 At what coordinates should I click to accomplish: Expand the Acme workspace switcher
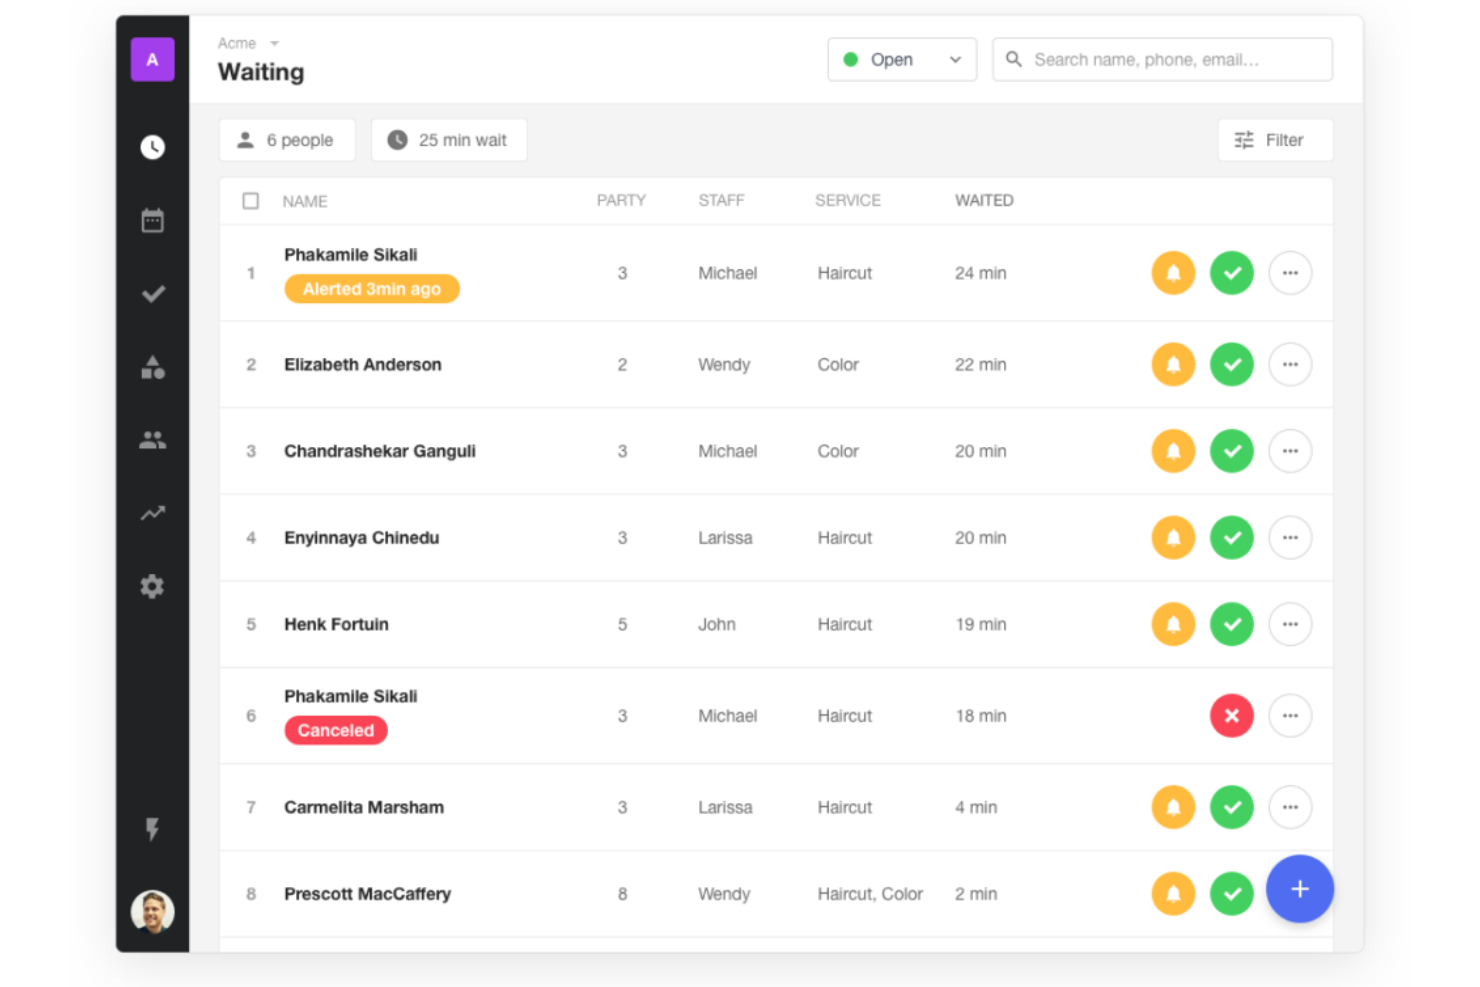pyautogui.click(x=245, y=43)
